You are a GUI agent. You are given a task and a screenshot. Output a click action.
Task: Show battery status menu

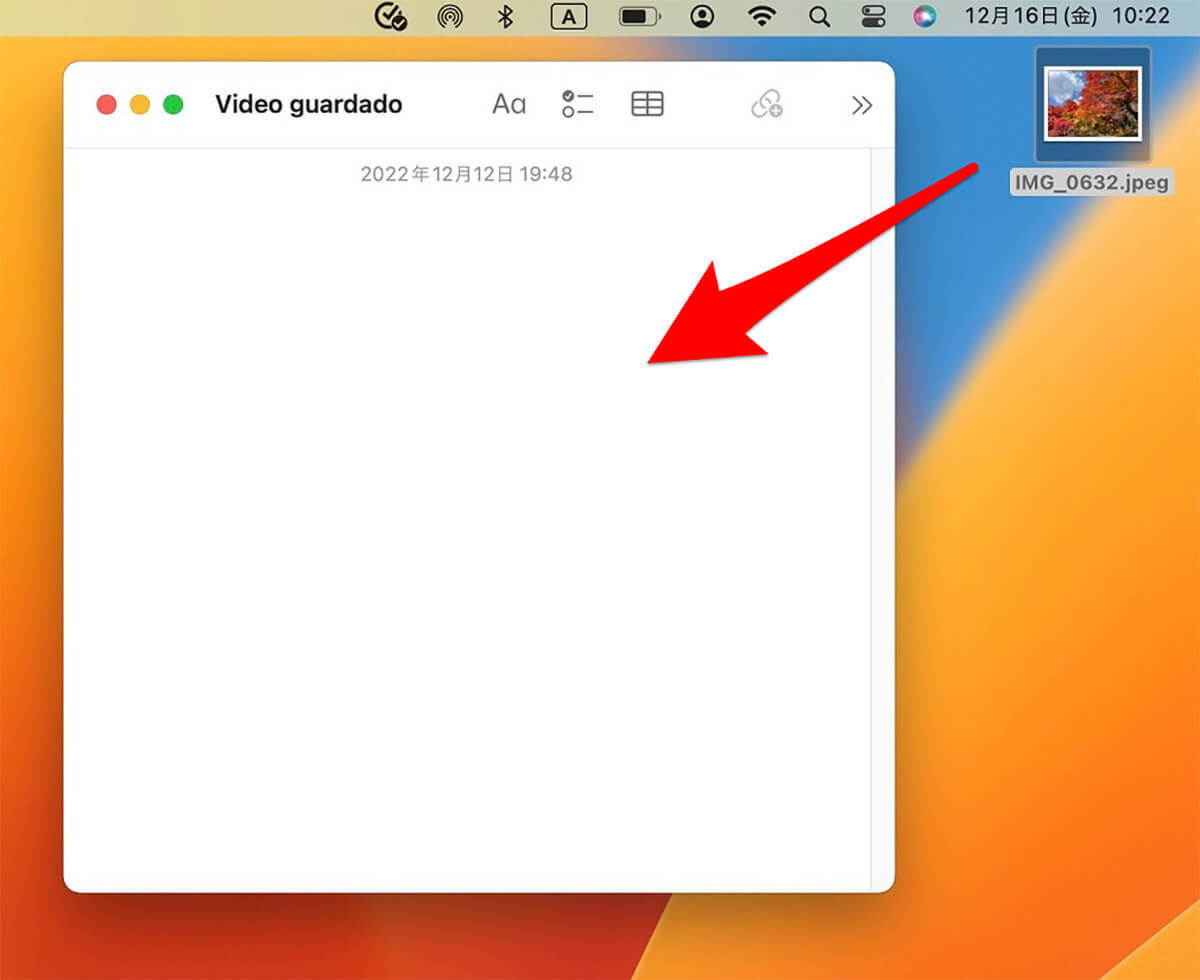coord(640,17)
